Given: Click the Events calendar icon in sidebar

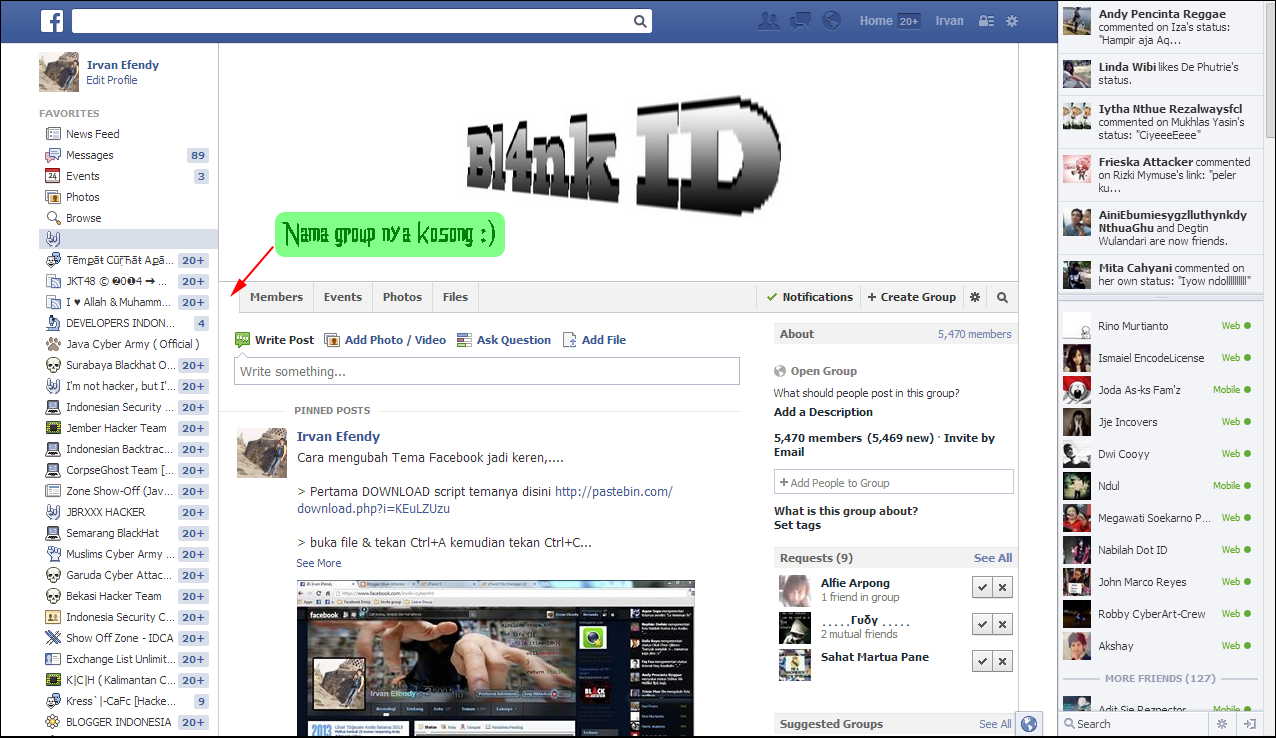Looking at the screenshot, I should tap(53, 176).
